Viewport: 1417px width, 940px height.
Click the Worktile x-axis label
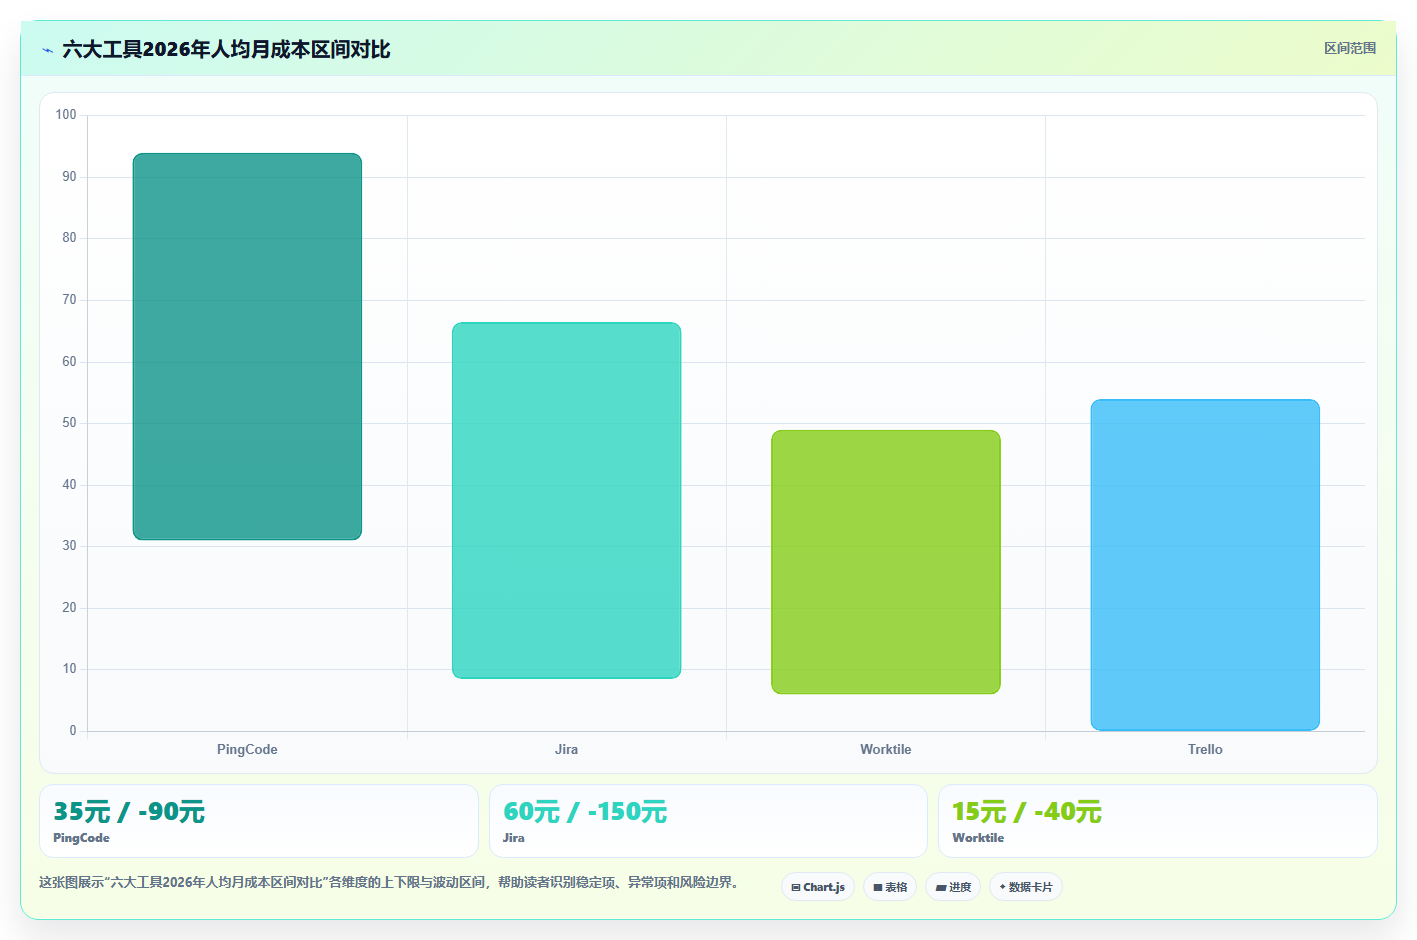click(886, 749)
